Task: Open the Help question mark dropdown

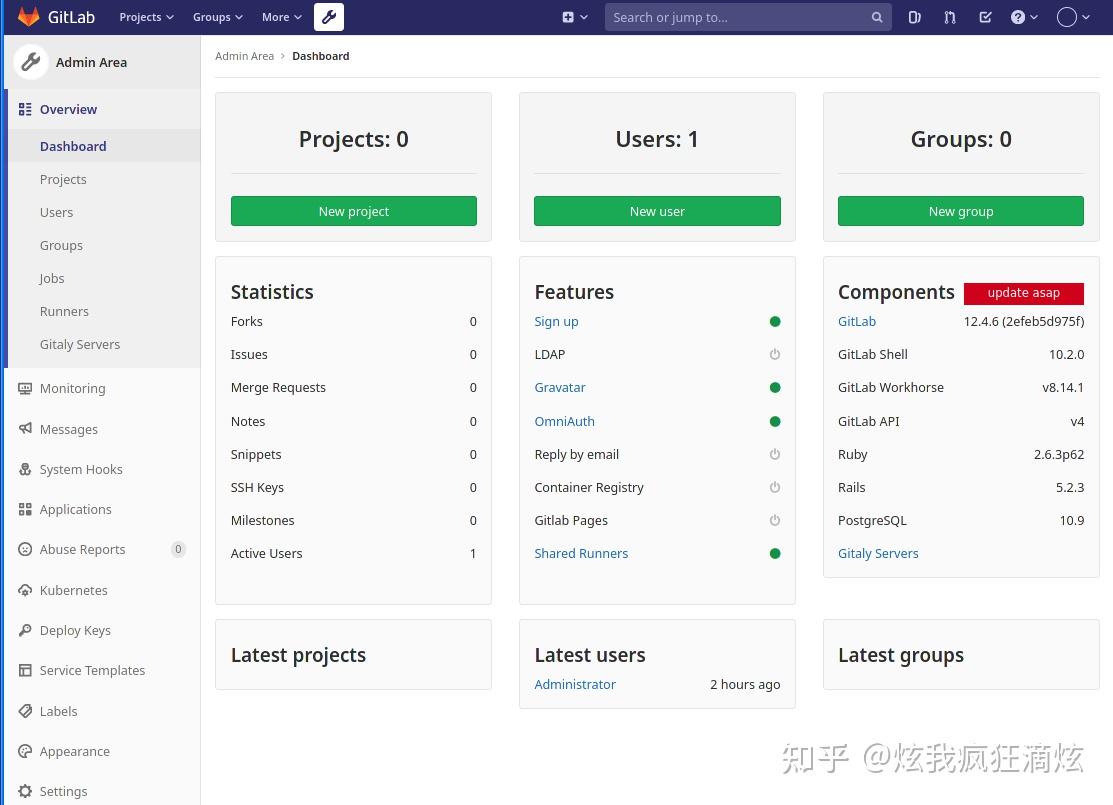Action: [1022, 17]
